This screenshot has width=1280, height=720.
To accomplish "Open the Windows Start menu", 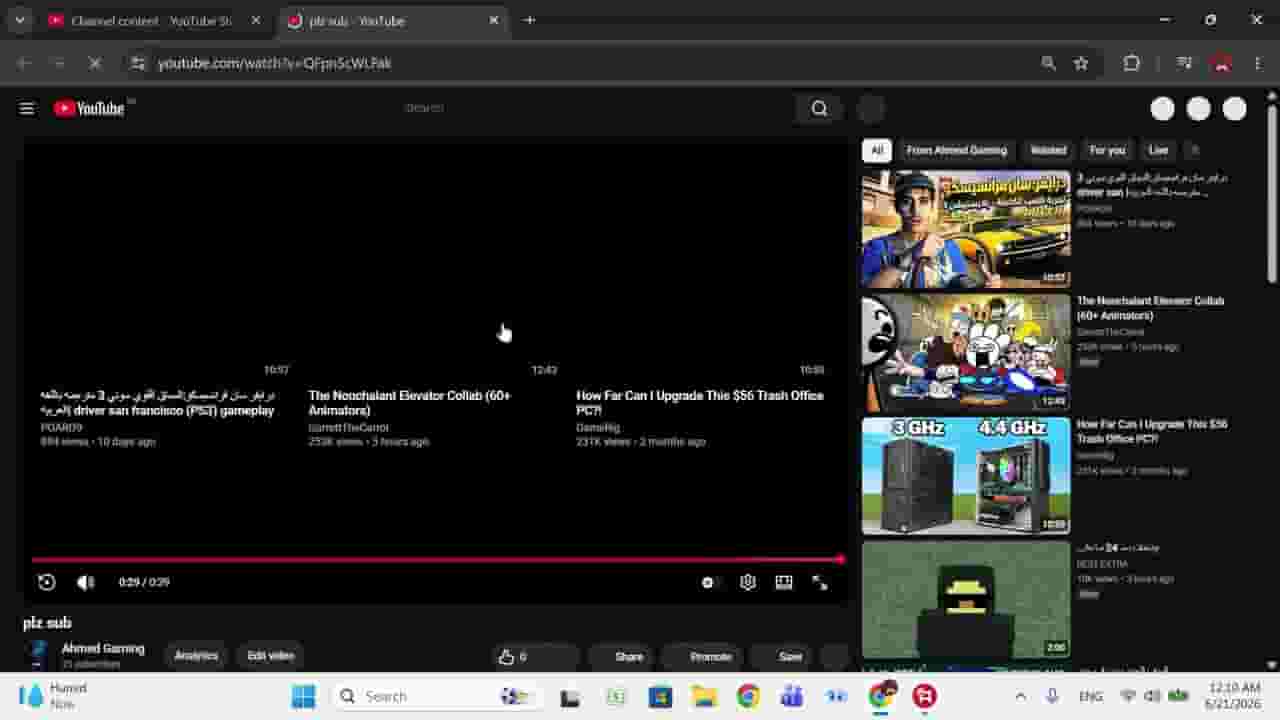I will pos(303,696).
